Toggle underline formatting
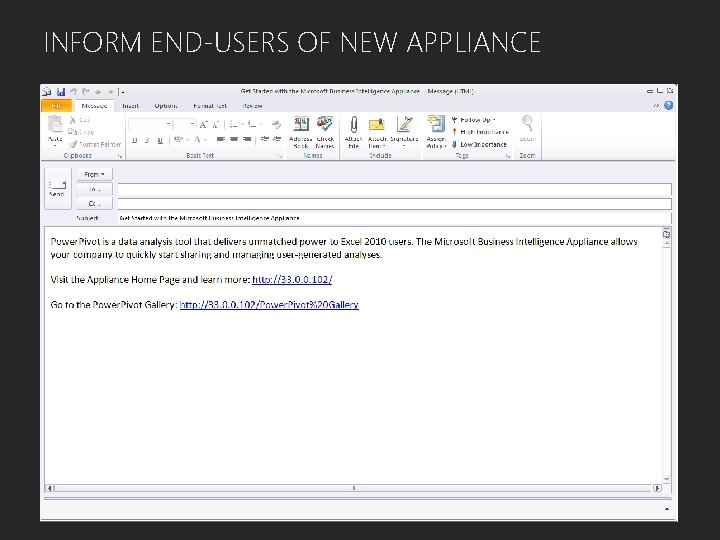This screenshot has width=720, height=540. (160, 140)
